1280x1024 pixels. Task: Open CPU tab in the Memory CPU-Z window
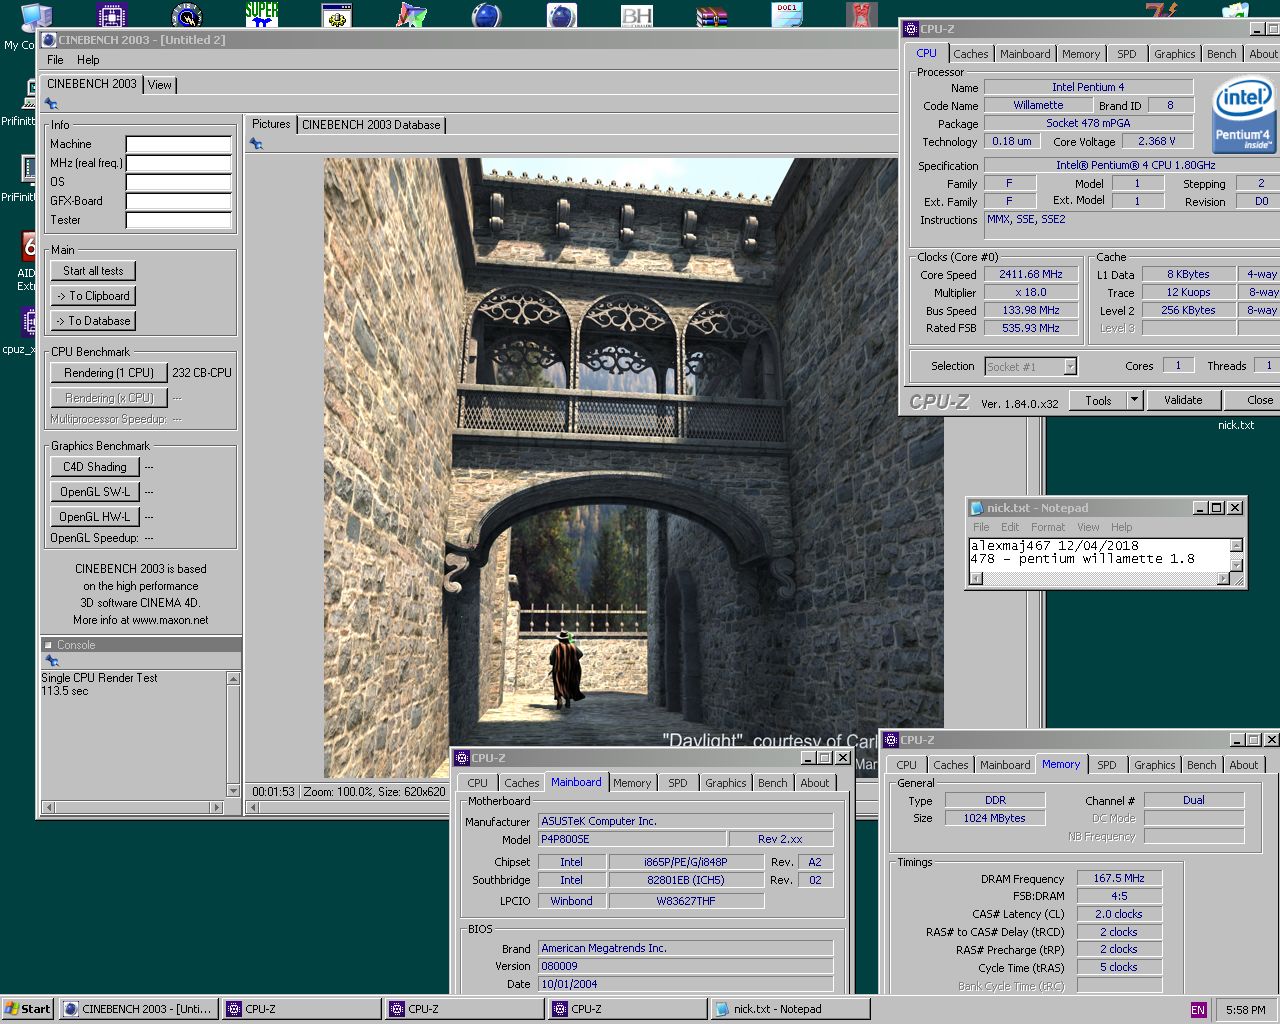coord(906,765)
